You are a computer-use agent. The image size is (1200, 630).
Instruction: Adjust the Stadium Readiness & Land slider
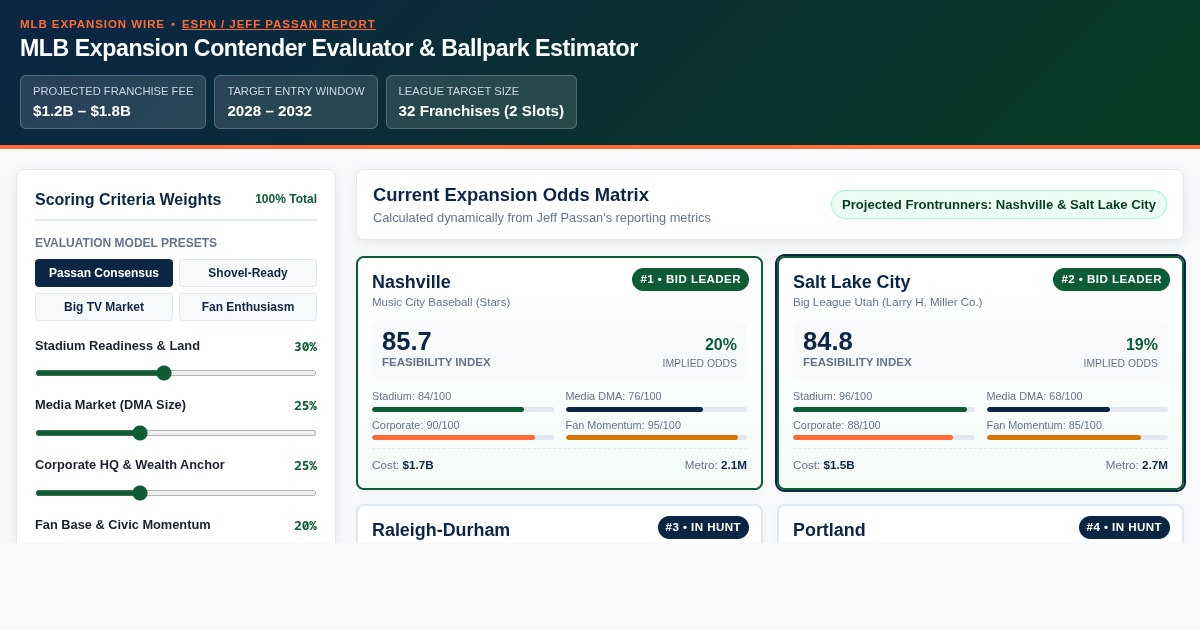pyautogui.click(x=176, y=373)
